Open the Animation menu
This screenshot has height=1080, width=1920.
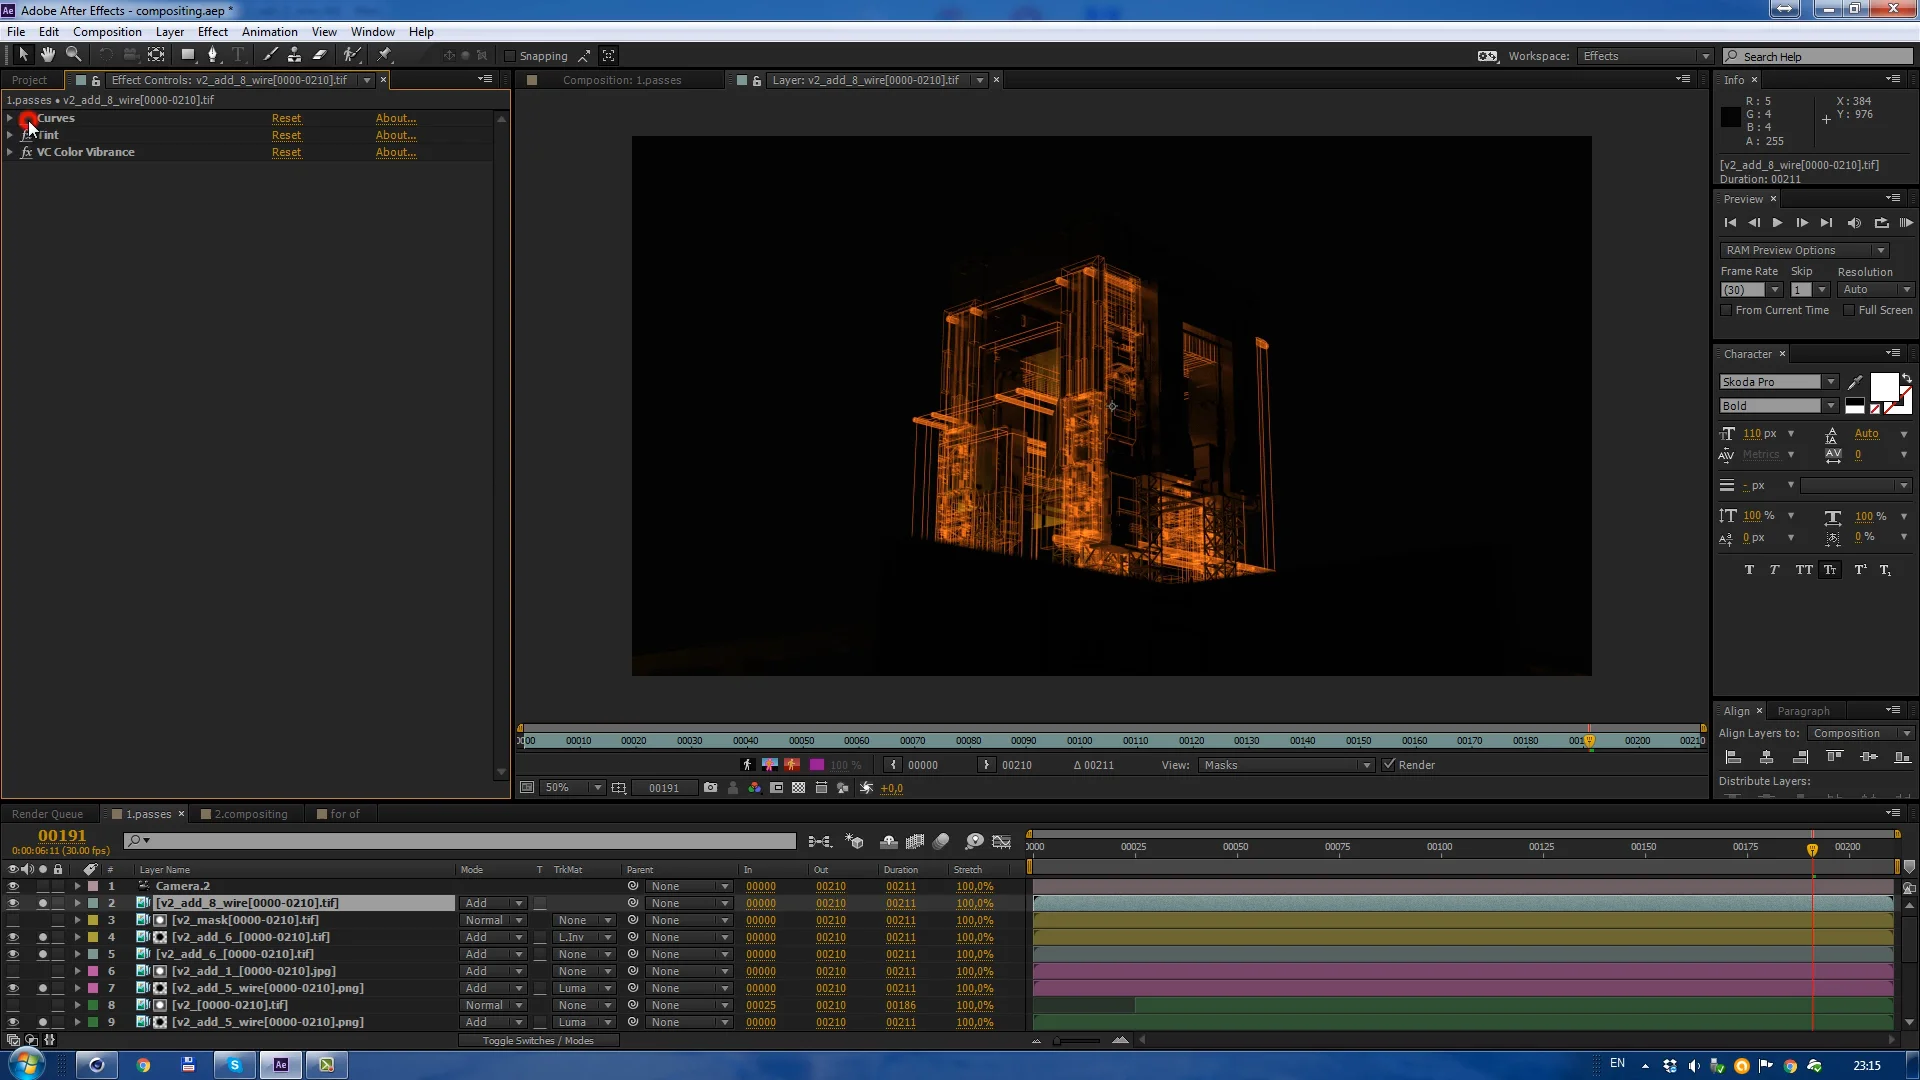pyautogui.click(x=269, y=32)
